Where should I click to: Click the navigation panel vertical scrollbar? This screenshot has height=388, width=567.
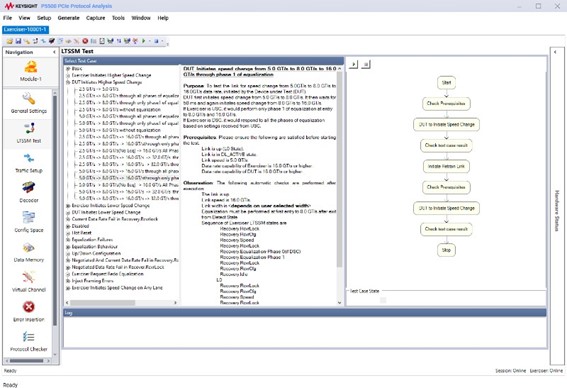coord(55,210)
